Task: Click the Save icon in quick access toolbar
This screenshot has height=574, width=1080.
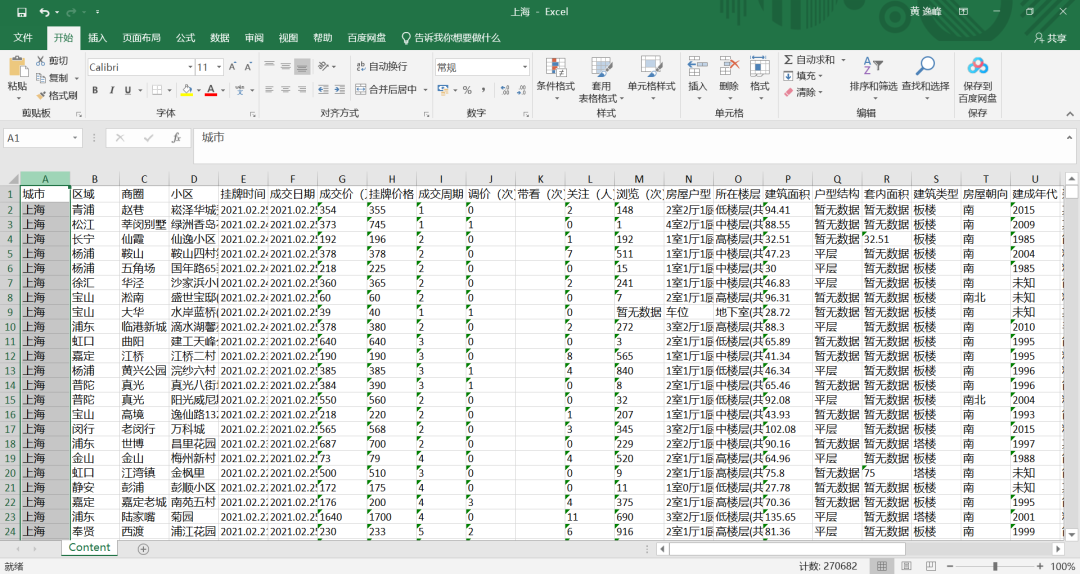Action: click(21, 12)
